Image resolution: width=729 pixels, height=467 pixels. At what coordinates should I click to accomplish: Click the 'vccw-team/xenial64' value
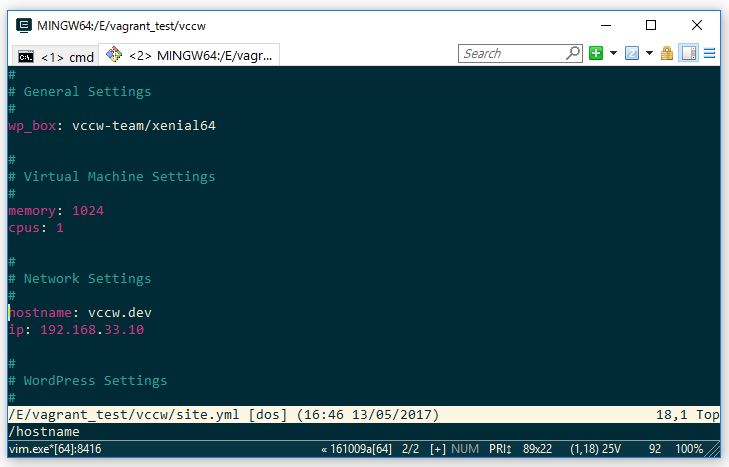(x=144, y=126)
